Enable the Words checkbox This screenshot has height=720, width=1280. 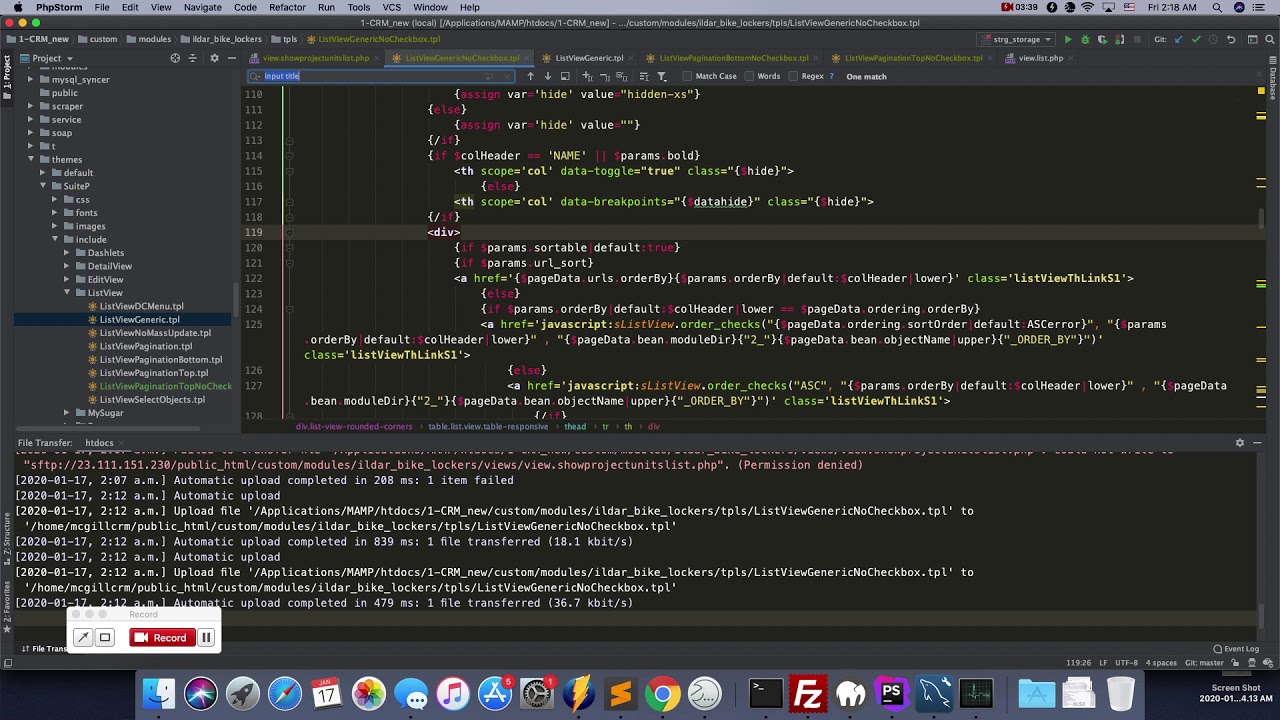749,76
